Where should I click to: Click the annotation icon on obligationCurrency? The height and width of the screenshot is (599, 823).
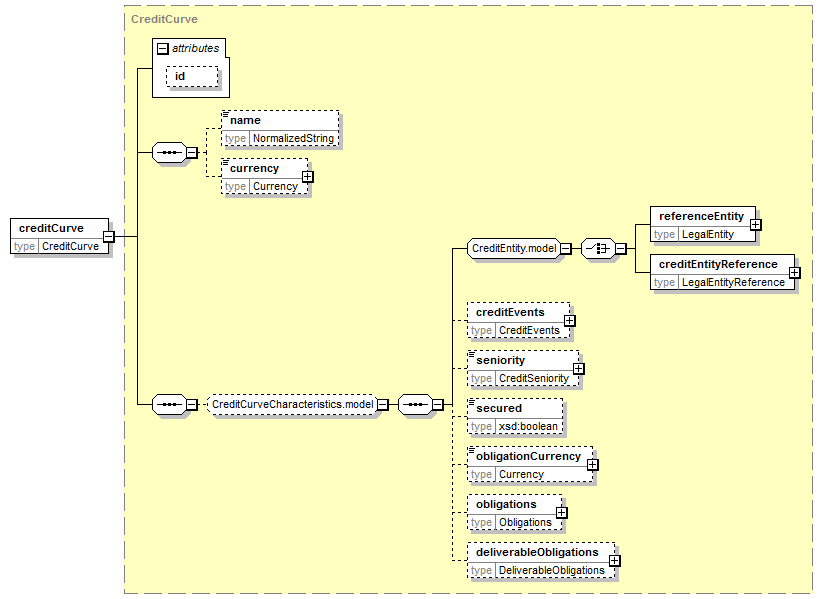471,449
